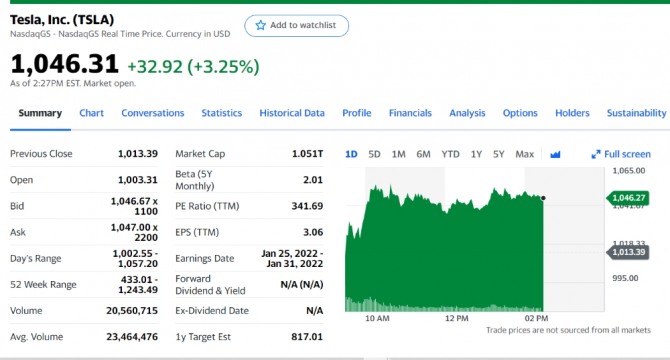Screen dimensions: 670x360
Task: Open the chart type area icon
Action: point(555,154)
